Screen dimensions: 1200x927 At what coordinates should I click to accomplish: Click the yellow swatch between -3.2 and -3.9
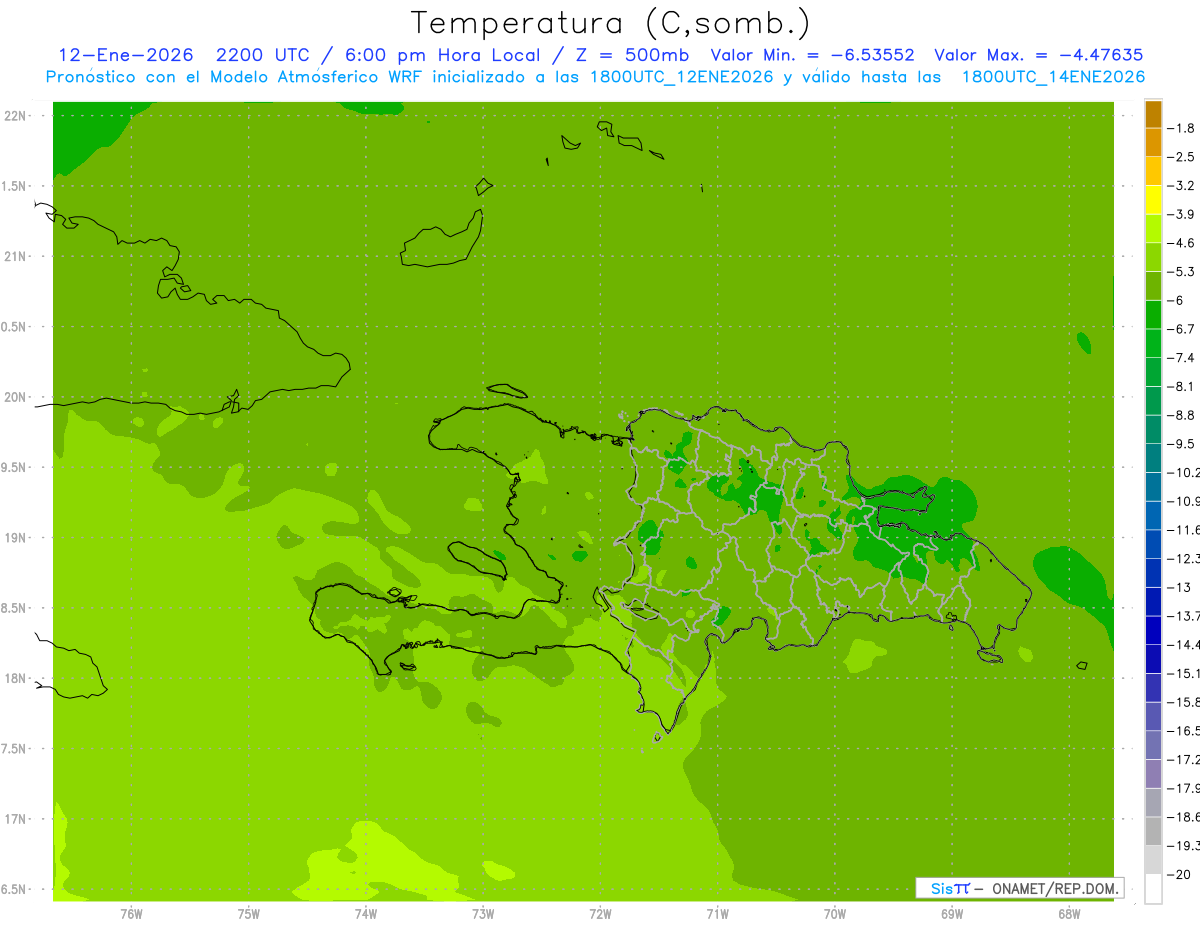[1153, 200]
